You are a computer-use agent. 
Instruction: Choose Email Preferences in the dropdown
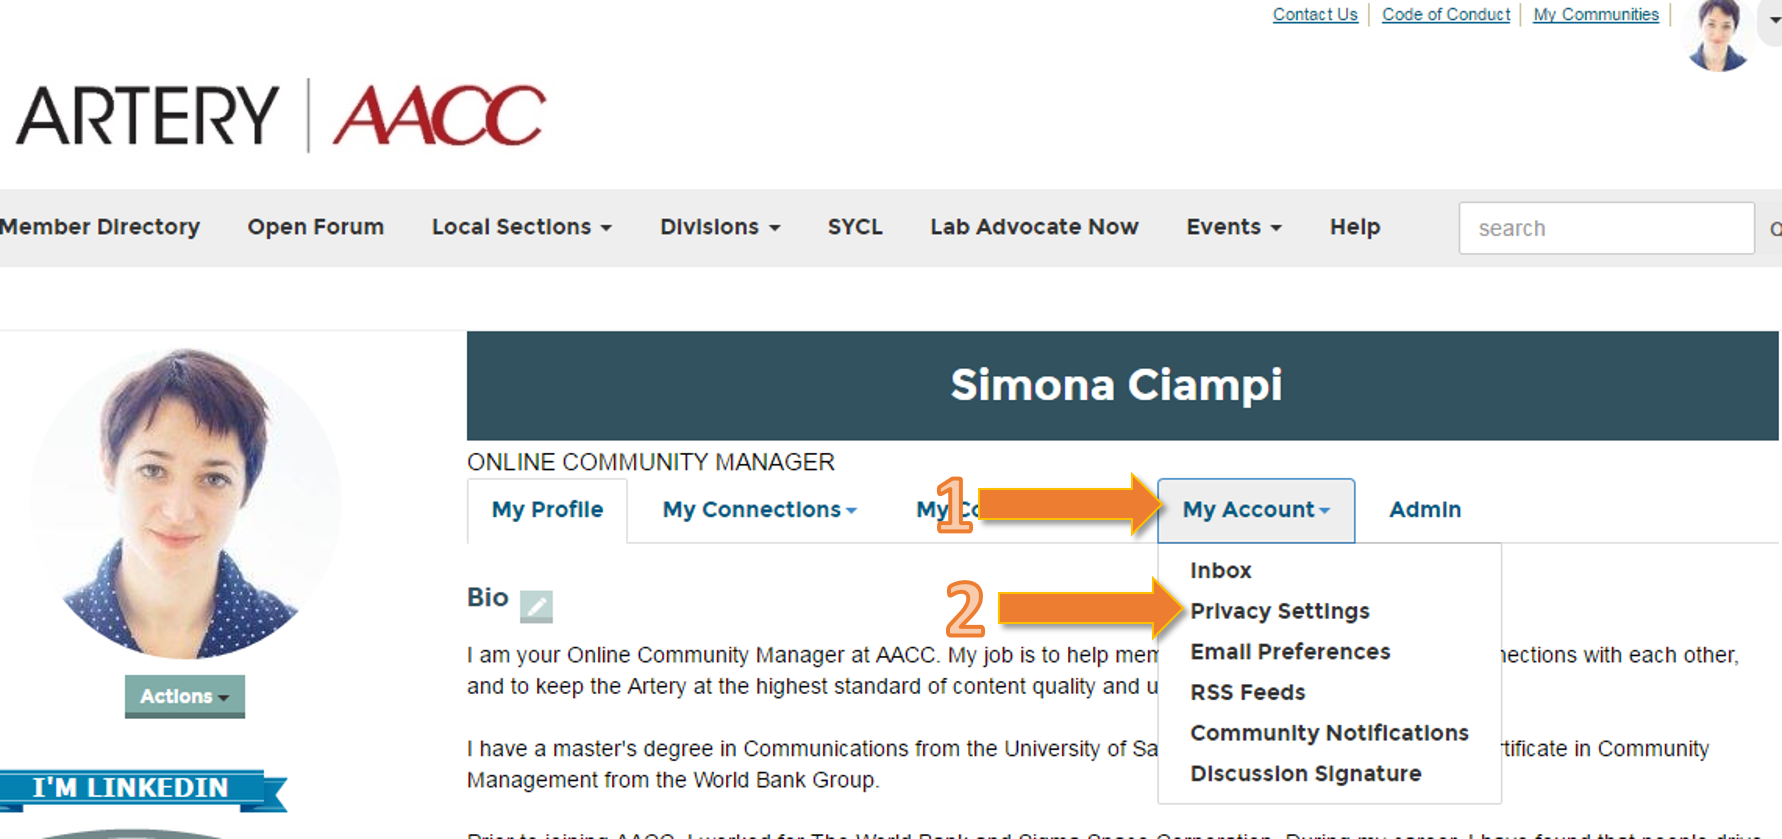tap(1290, 652)
